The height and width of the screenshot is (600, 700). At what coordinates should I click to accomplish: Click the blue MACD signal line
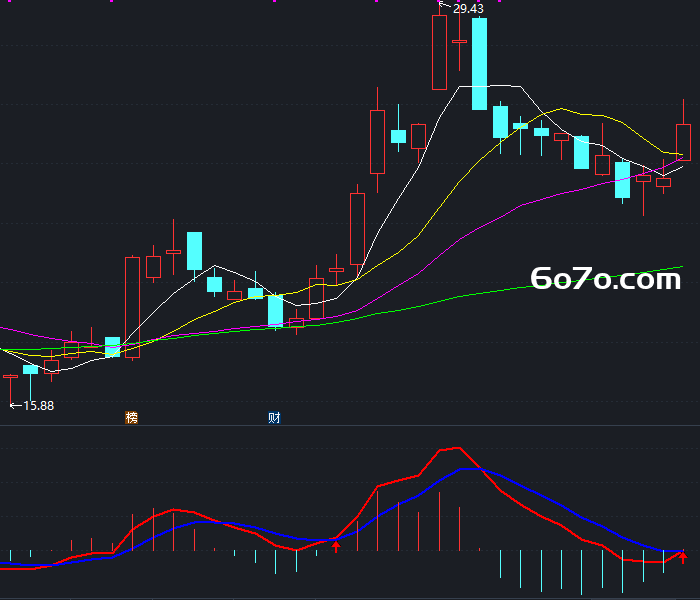(536, 496)
